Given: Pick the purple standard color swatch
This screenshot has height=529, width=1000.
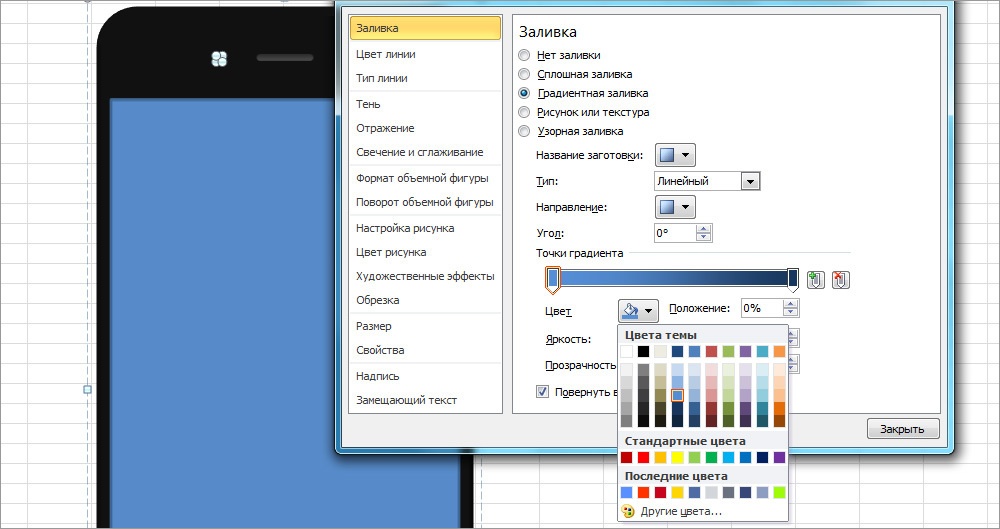Looking at the screenshot, I should [x=779, y=458].
